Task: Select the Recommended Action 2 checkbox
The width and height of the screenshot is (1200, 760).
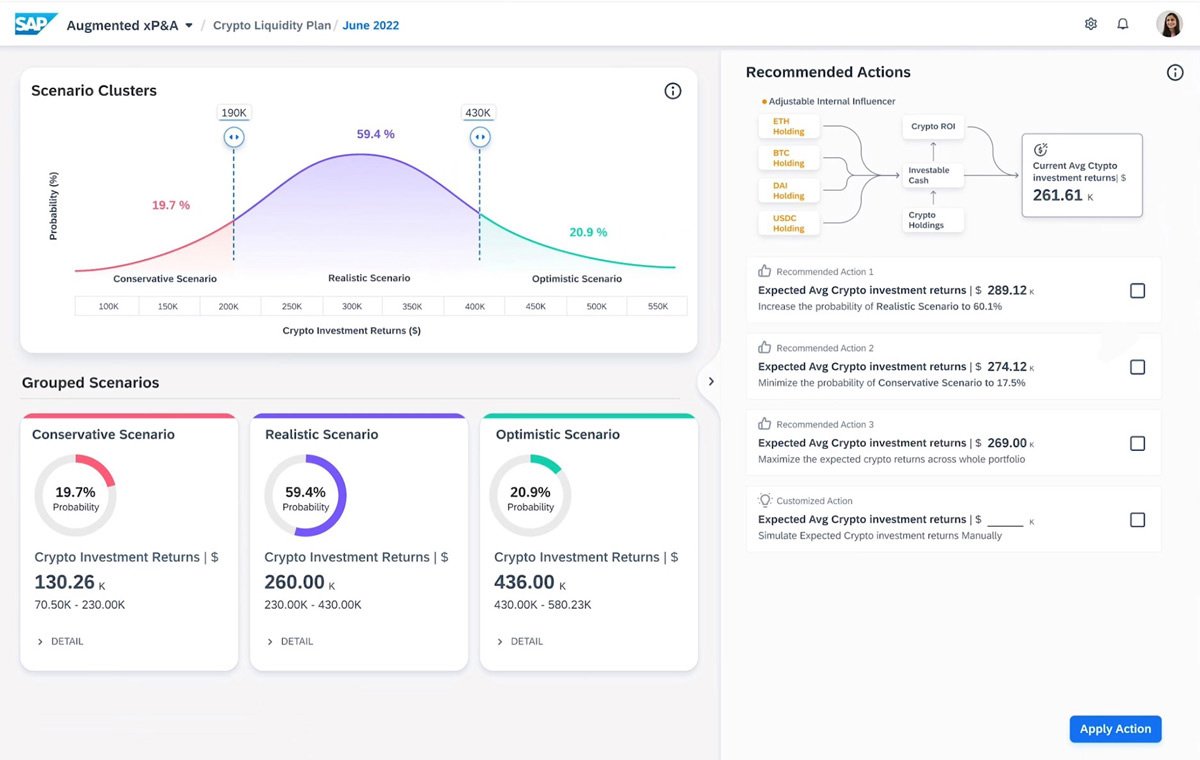Action: [x=1137, y=367]
